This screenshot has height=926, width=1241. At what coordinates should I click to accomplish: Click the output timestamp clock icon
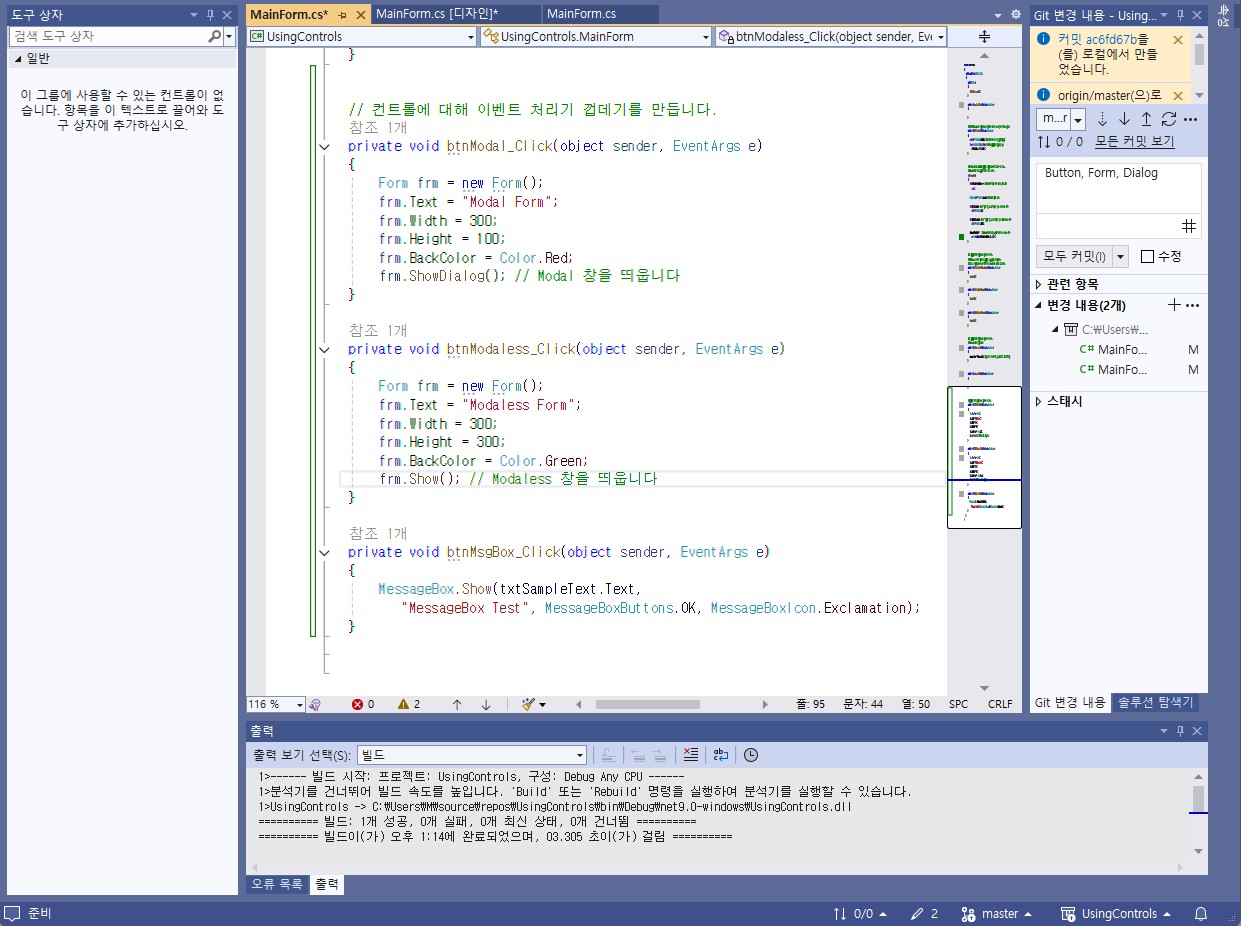pyautogui.click(x=751, y=755)
